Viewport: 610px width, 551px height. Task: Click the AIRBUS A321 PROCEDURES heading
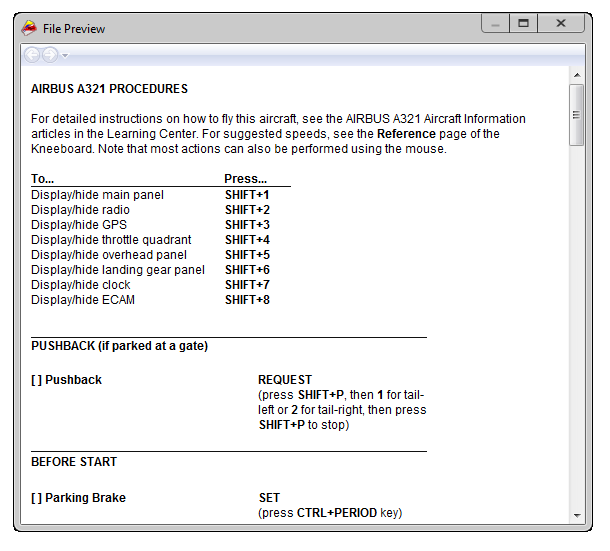tap(109, 89)
